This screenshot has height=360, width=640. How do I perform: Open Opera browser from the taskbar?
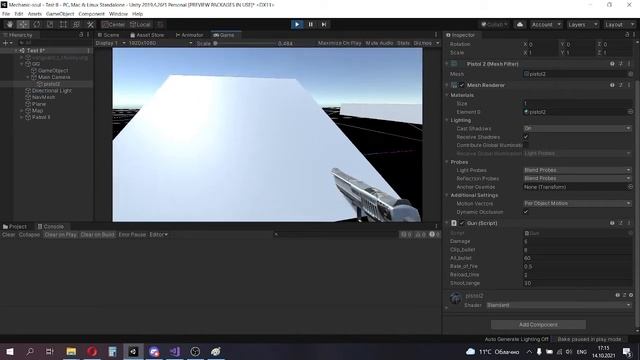(x=92, y=351)
